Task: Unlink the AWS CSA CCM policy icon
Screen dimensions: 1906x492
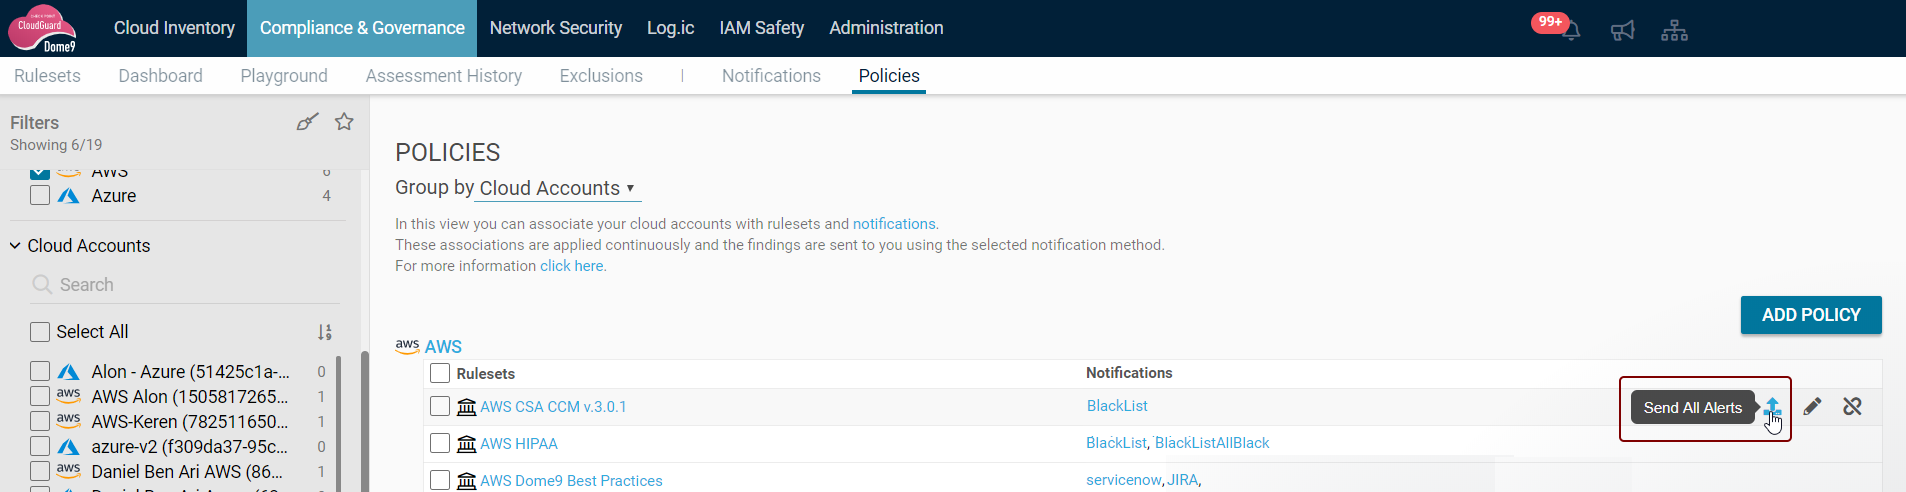Action: coord(1852,406)
